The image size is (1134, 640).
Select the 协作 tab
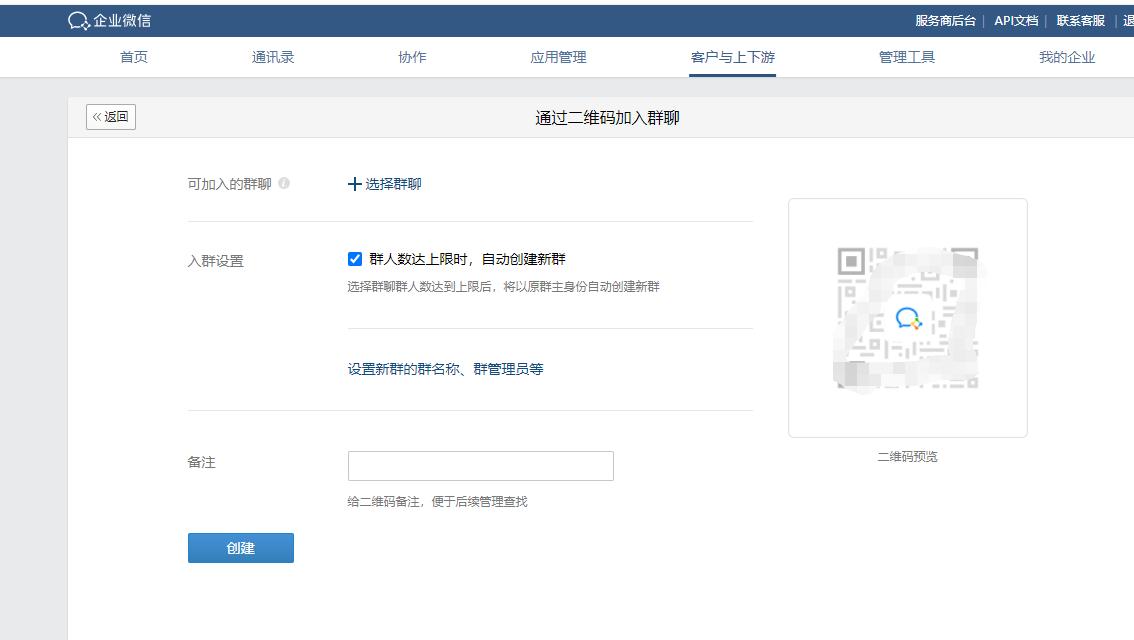[x=413, y=57]
